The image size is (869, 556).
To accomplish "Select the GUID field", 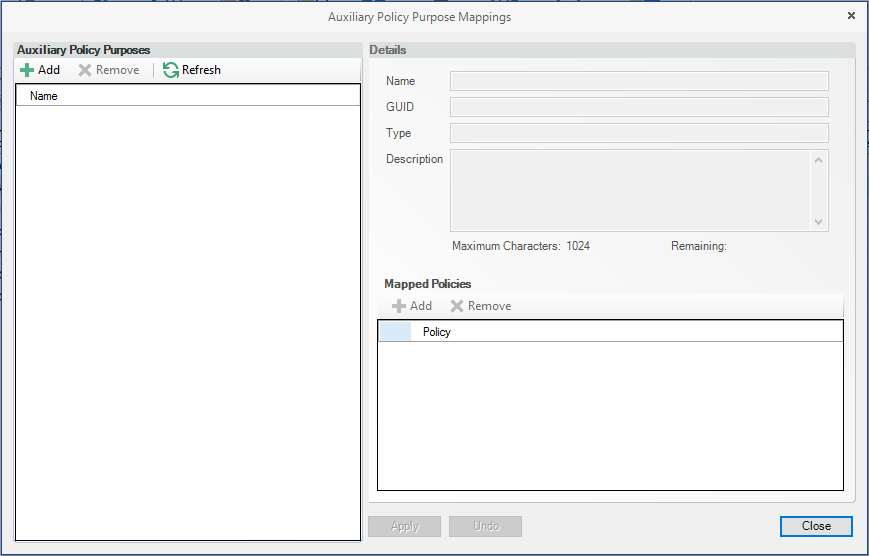I will [x=639, y=107].
